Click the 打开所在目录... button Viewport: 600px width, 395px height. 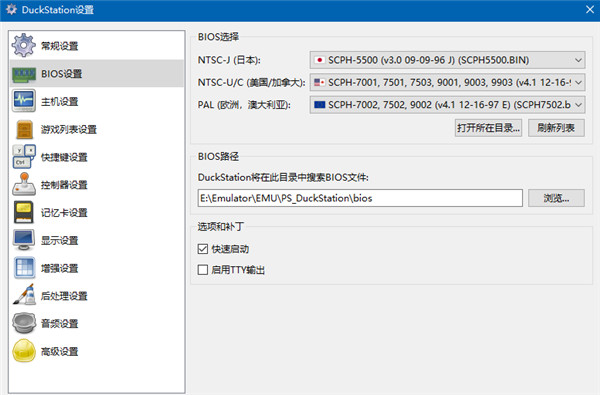489,128
